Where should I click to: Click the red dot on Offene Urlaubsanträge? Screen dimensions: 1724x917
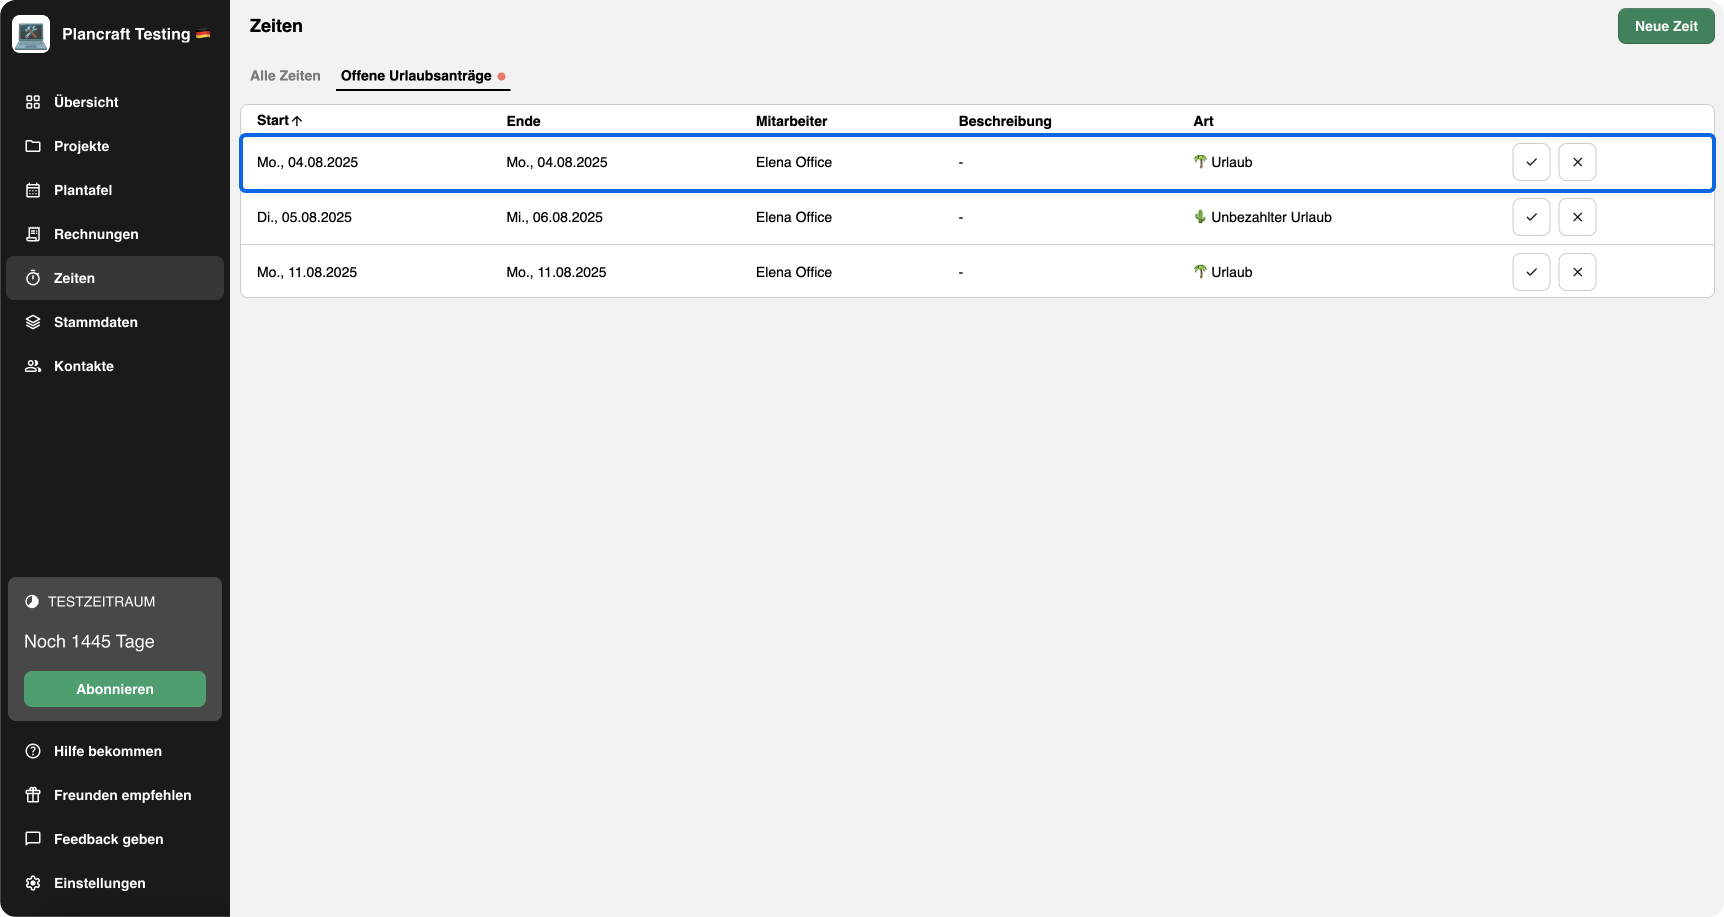click(x=501, y=76)
